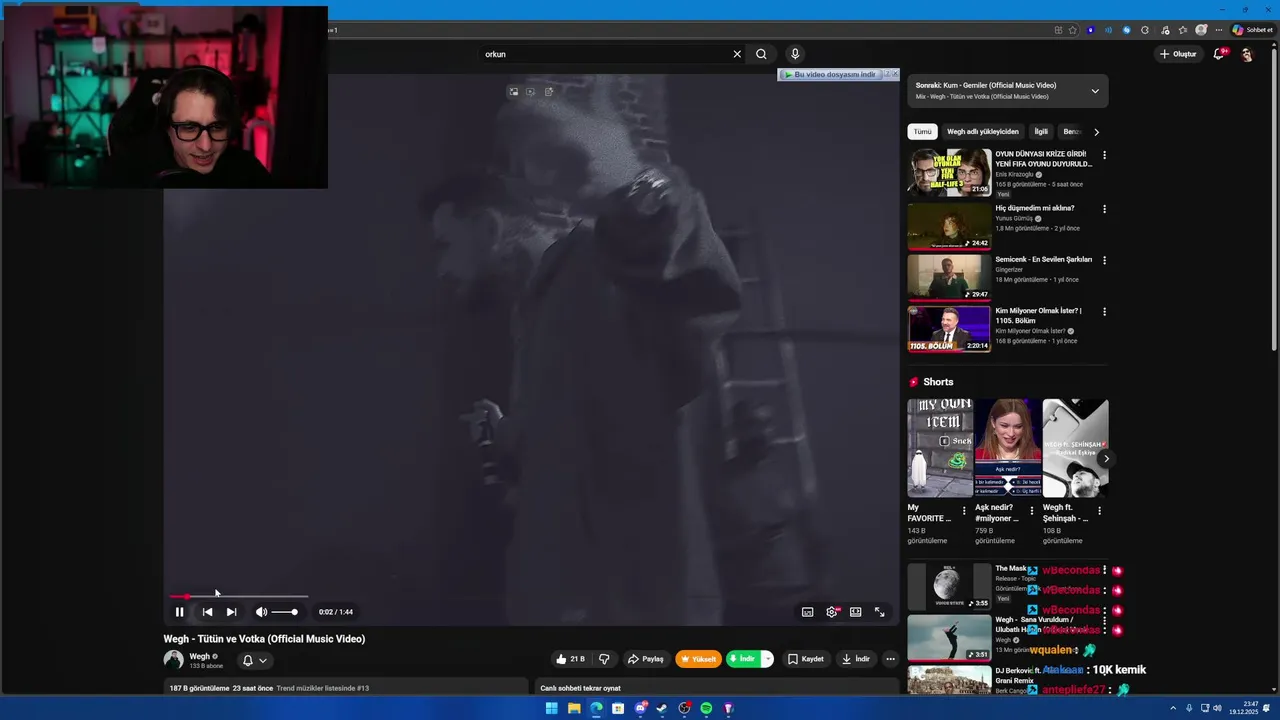Click the gray İndir button with arrow icon
This screenshot has height=720, width=1280.
[x=856, y=659]
